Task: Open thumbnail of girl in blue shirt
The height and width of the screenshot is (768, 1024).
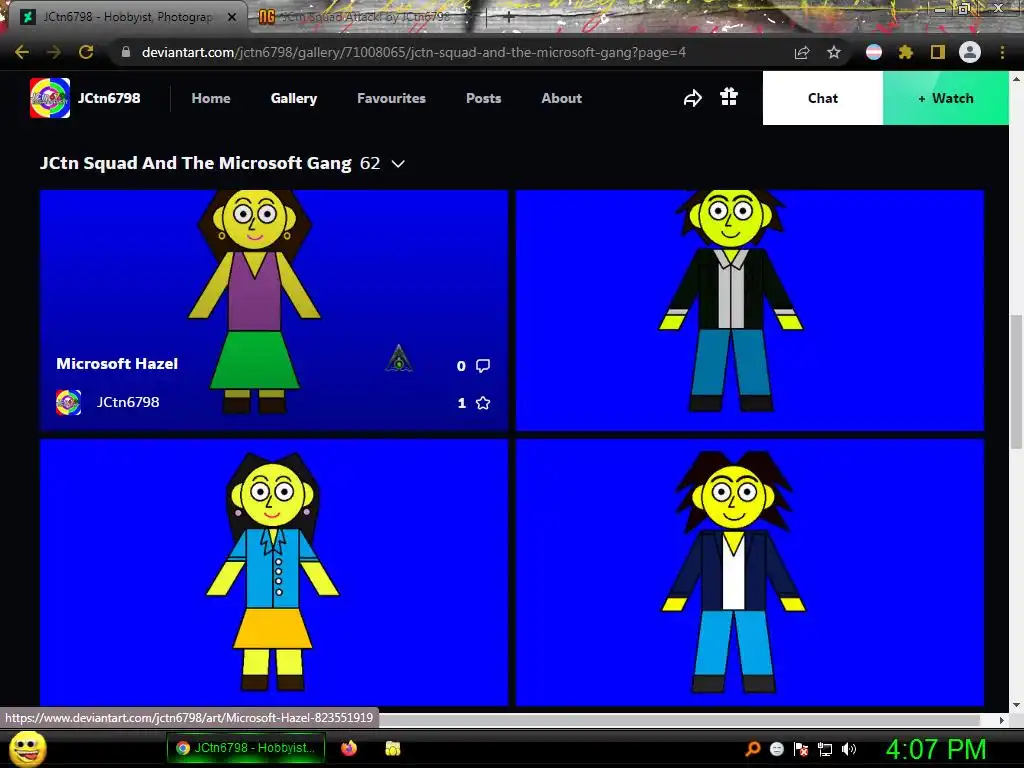Action: (x=274, y=572)
